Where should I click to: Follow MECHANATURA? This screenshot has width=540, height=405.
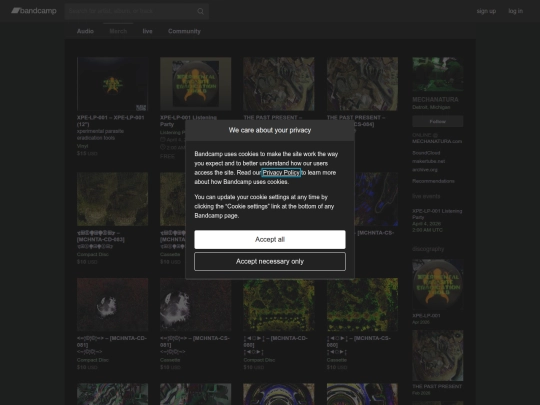tap(438, 122)
